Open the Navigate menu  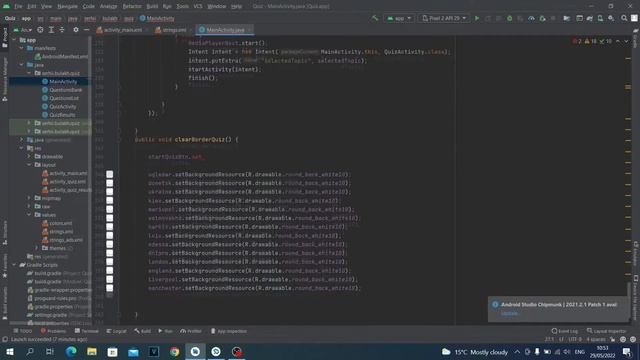[67, 6]
